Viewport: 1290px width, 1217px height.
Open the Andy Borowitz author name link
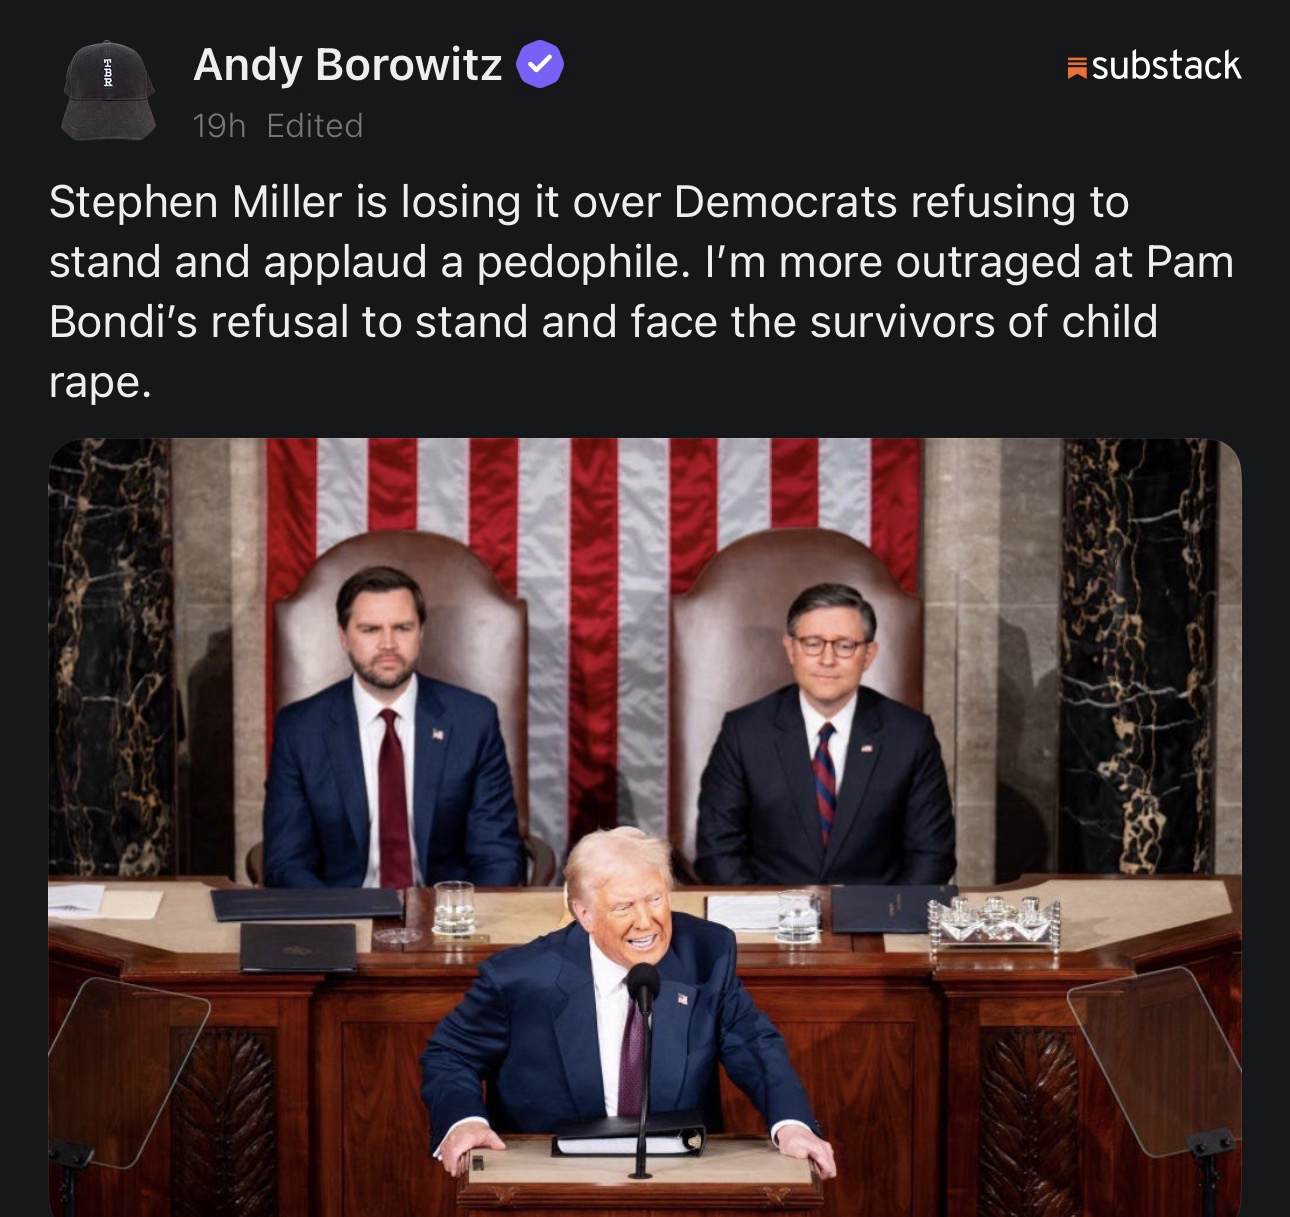[347, 65]
